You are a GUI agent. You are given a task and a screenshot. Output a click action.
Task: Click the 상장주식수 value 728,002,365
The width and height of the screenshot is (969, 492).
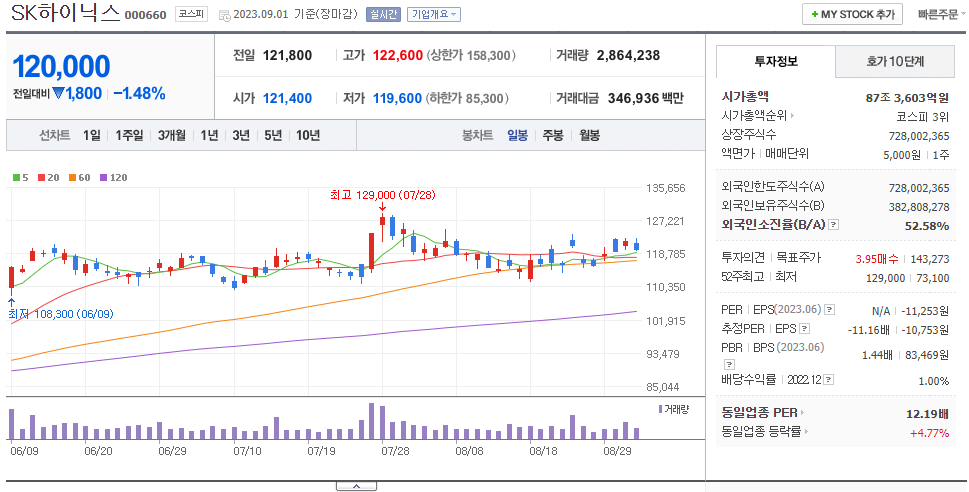click(x=919, y=136)
